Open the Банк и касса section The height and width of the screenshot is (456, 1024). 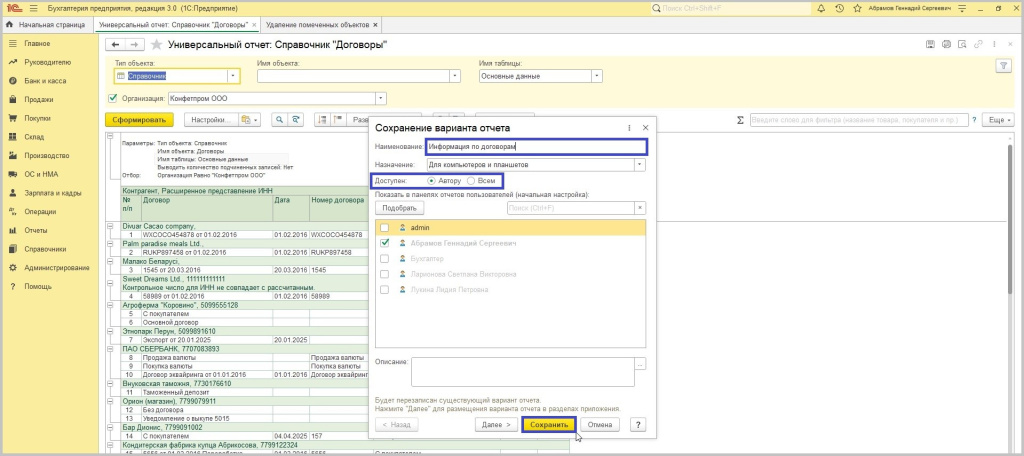[x=45, y=79]
